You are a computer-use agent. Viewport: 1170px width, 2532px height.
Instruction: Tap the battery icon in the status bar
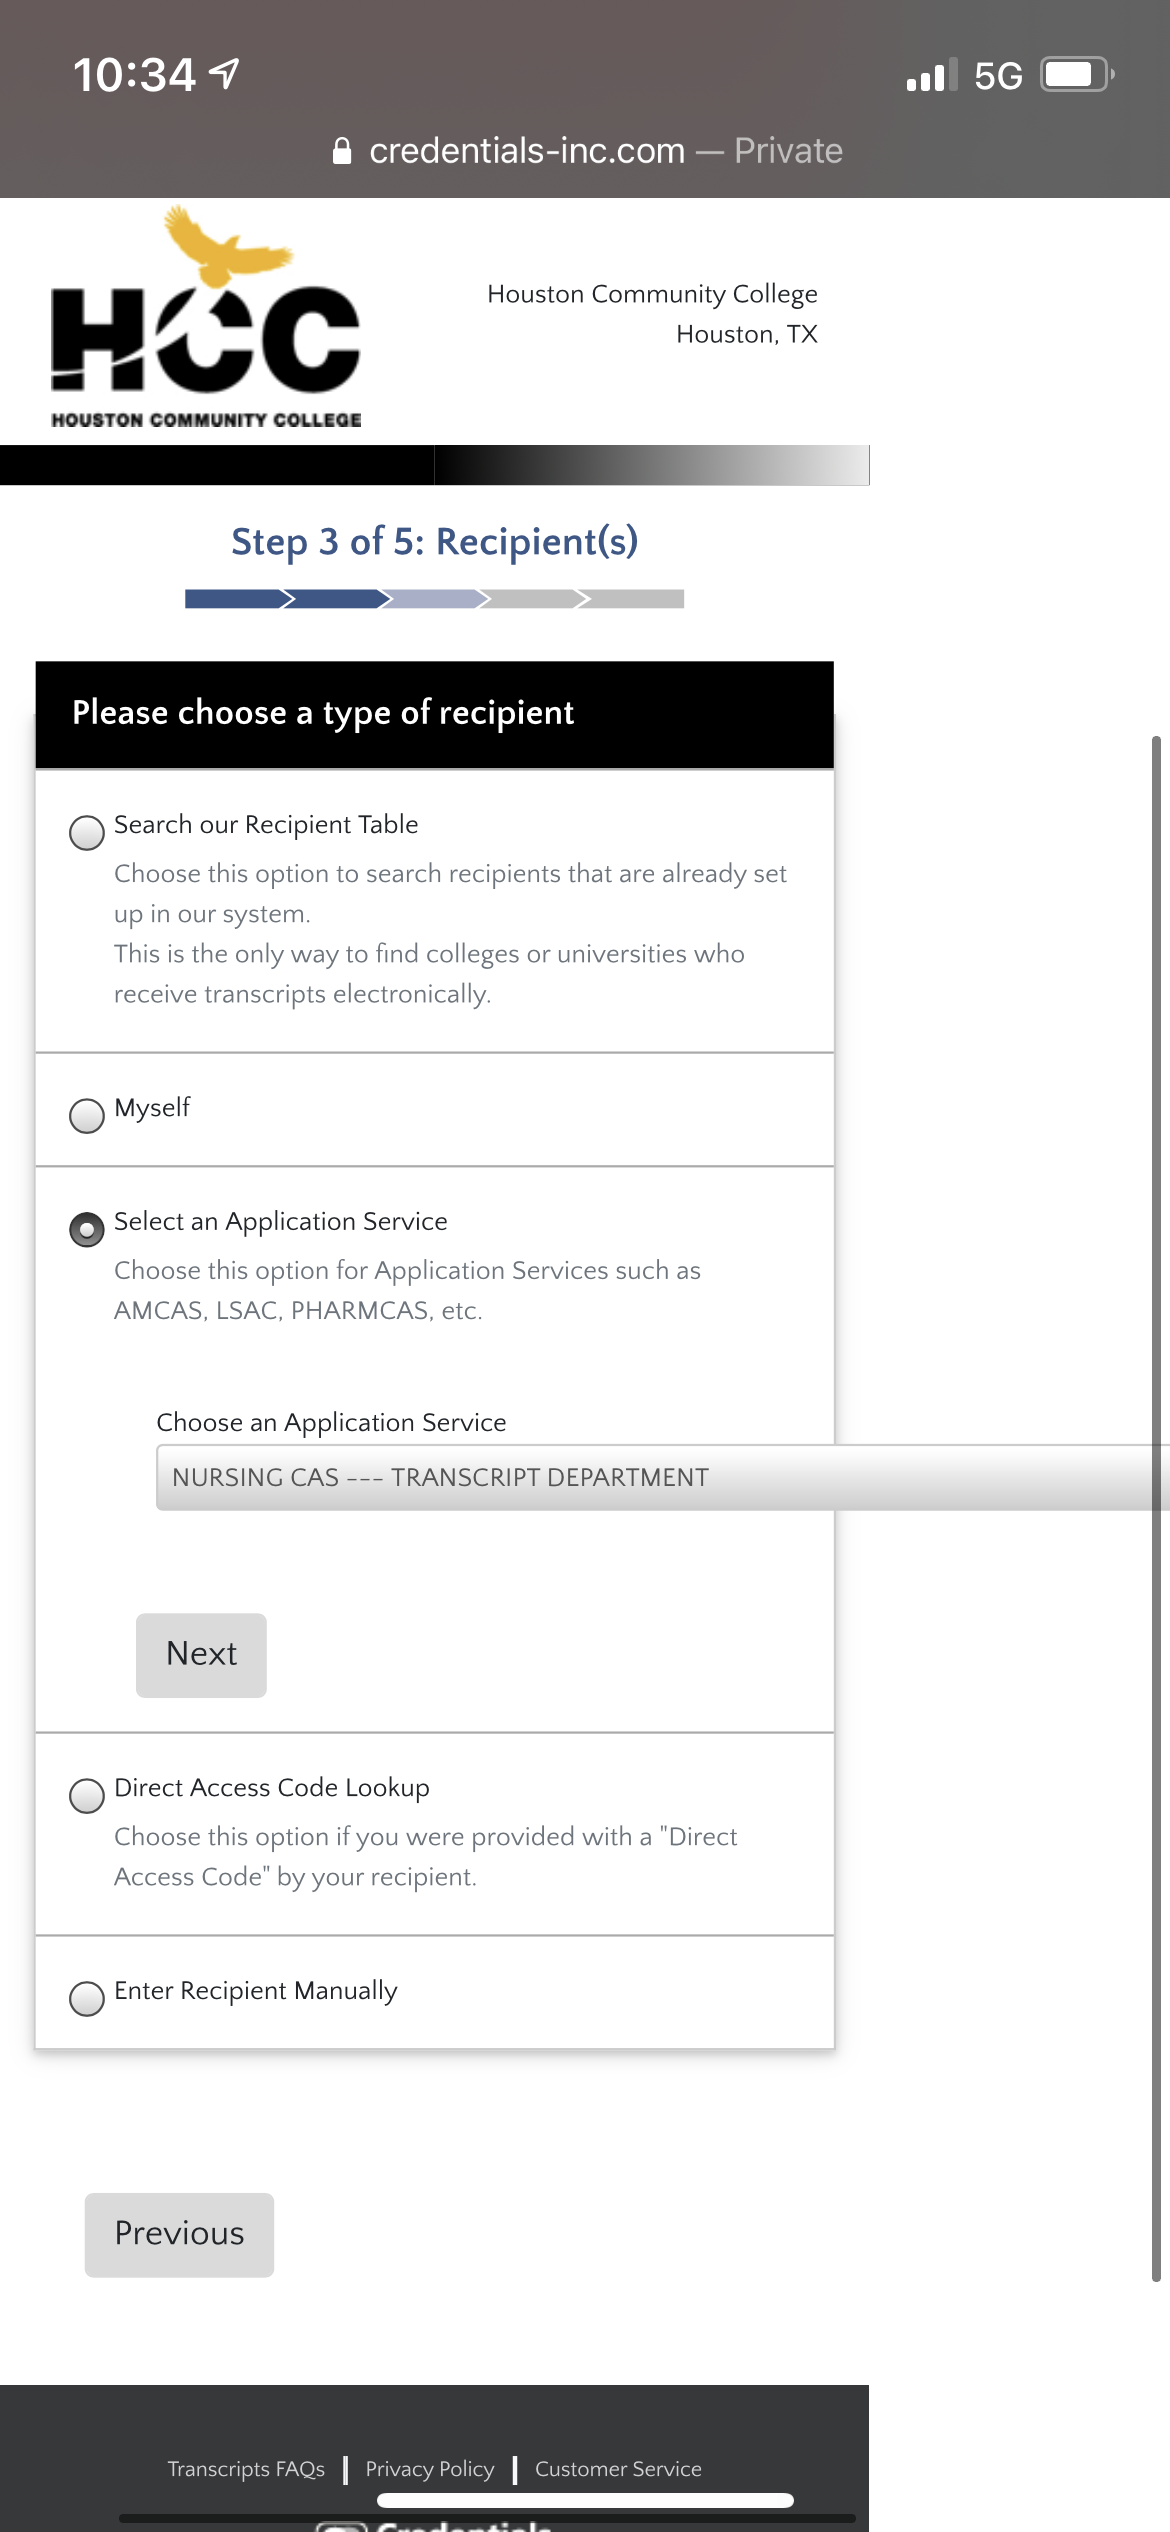pyautogui.click(x=1078, y=75)
